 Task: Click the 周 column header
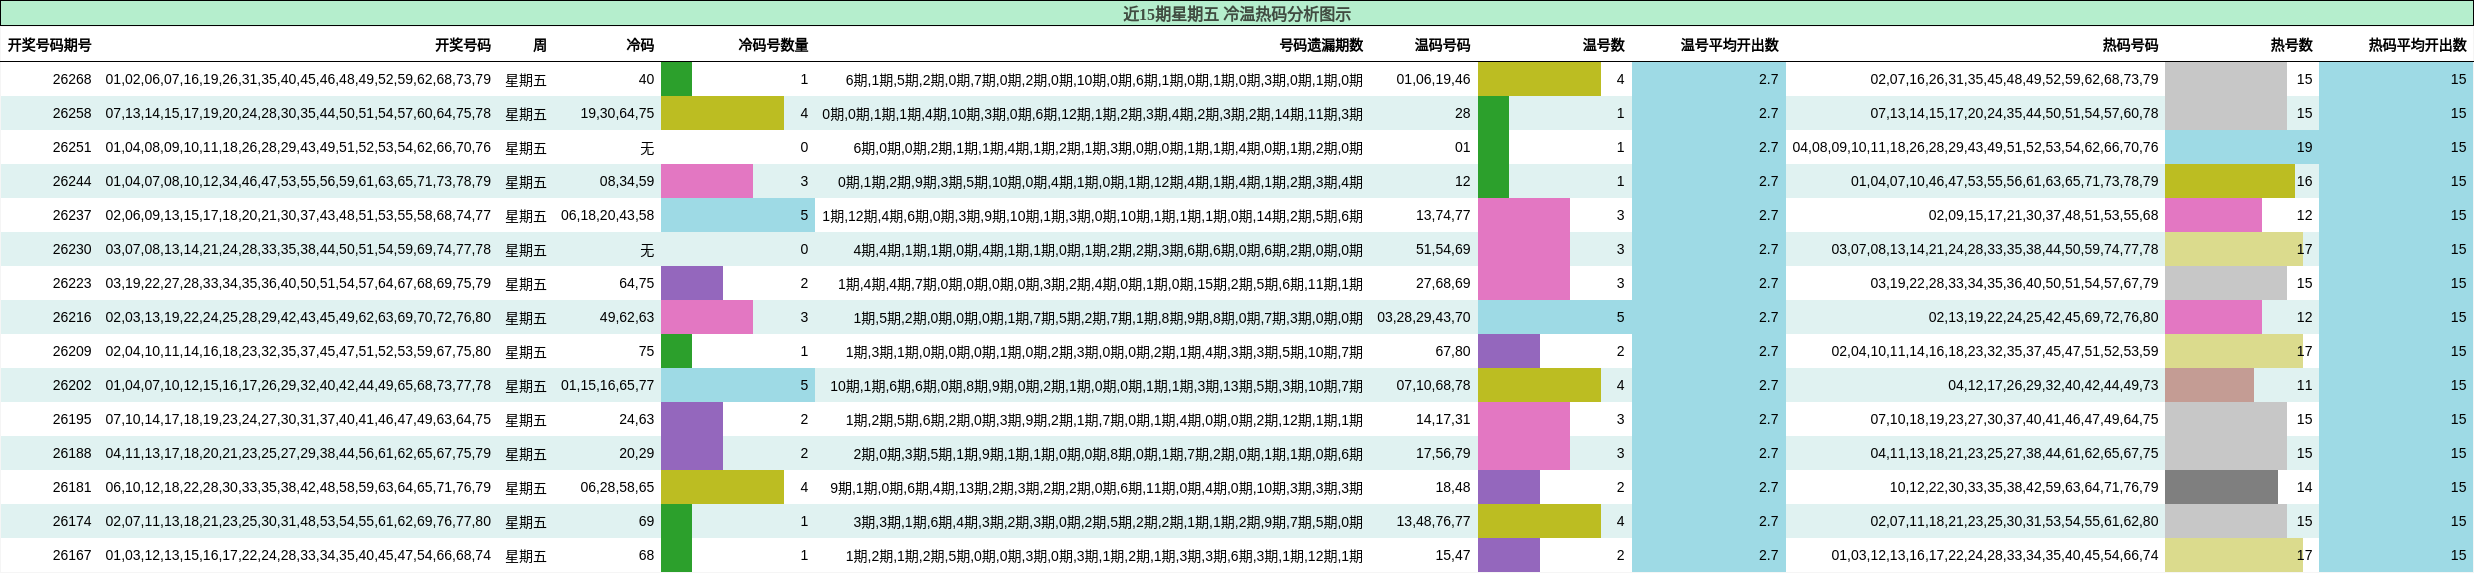[540, 45]
